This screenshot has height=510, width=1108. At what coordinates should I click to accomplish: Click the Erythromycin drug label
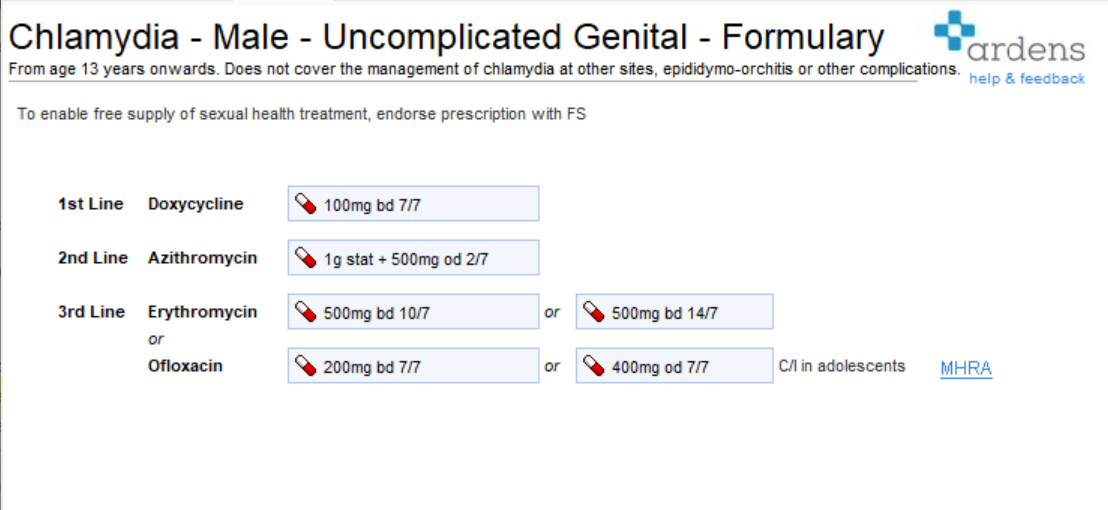203,312
